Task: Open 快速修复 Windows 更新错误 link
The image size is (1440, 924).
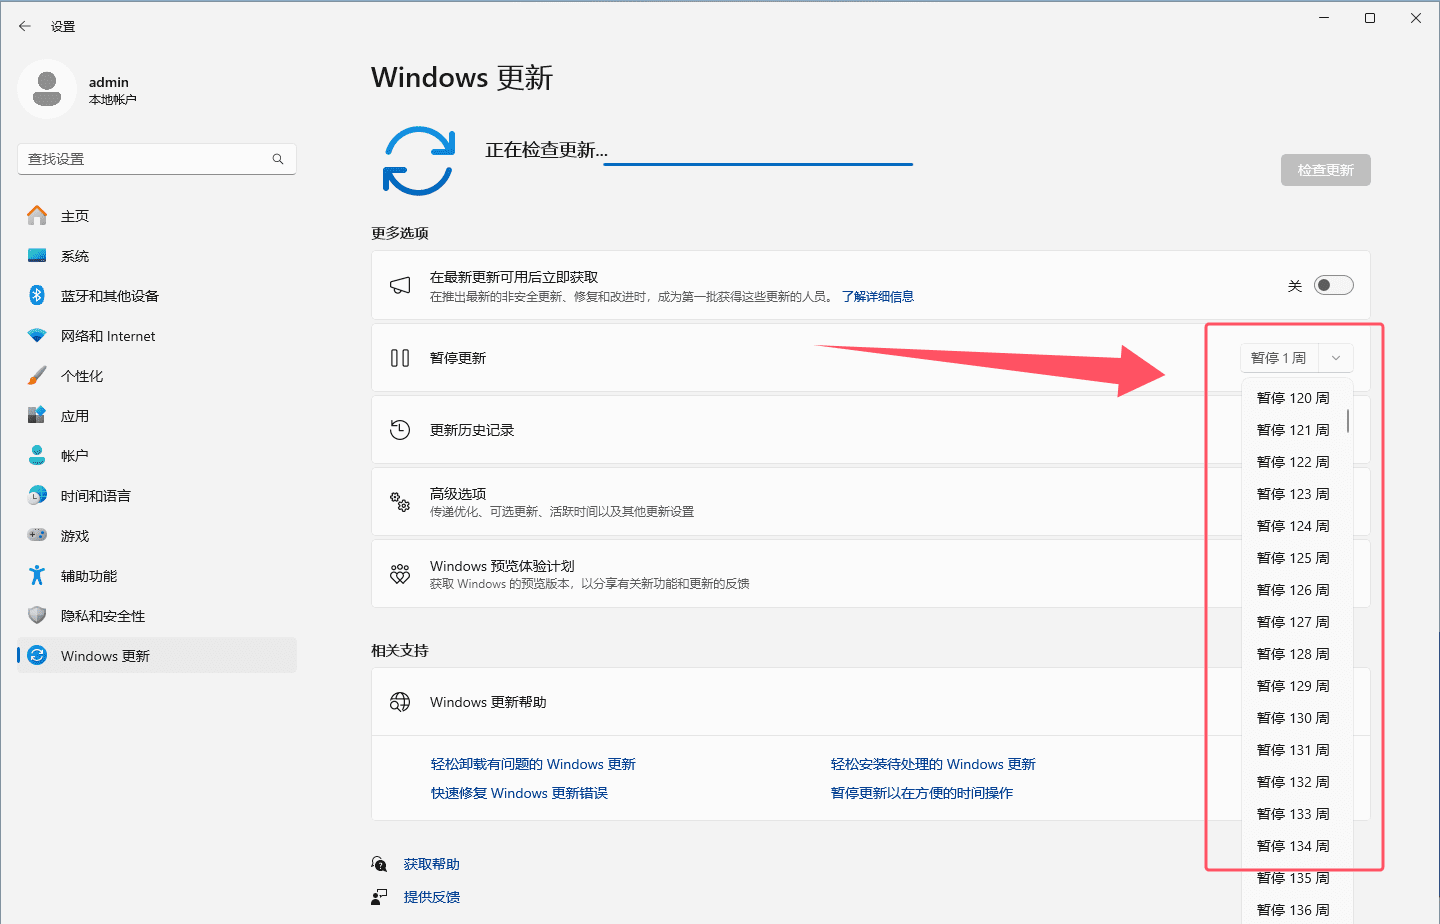Action: pyautogui.click(x=519, y=793)
